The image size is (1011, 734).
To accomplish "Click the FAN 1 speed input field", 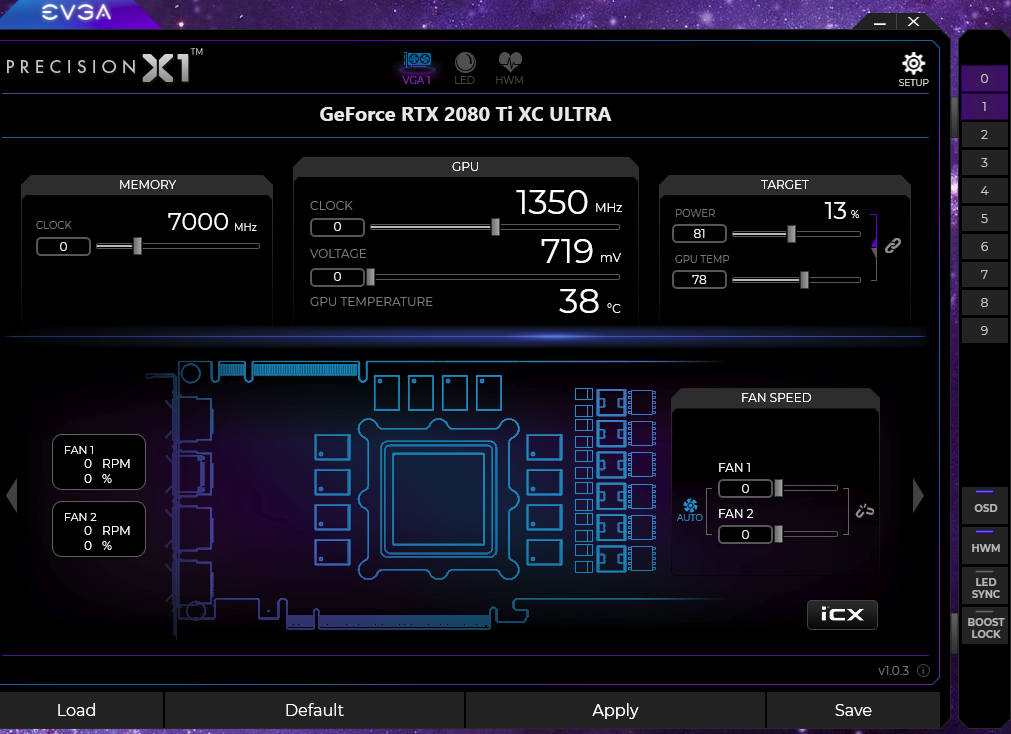I will [745, 488].
